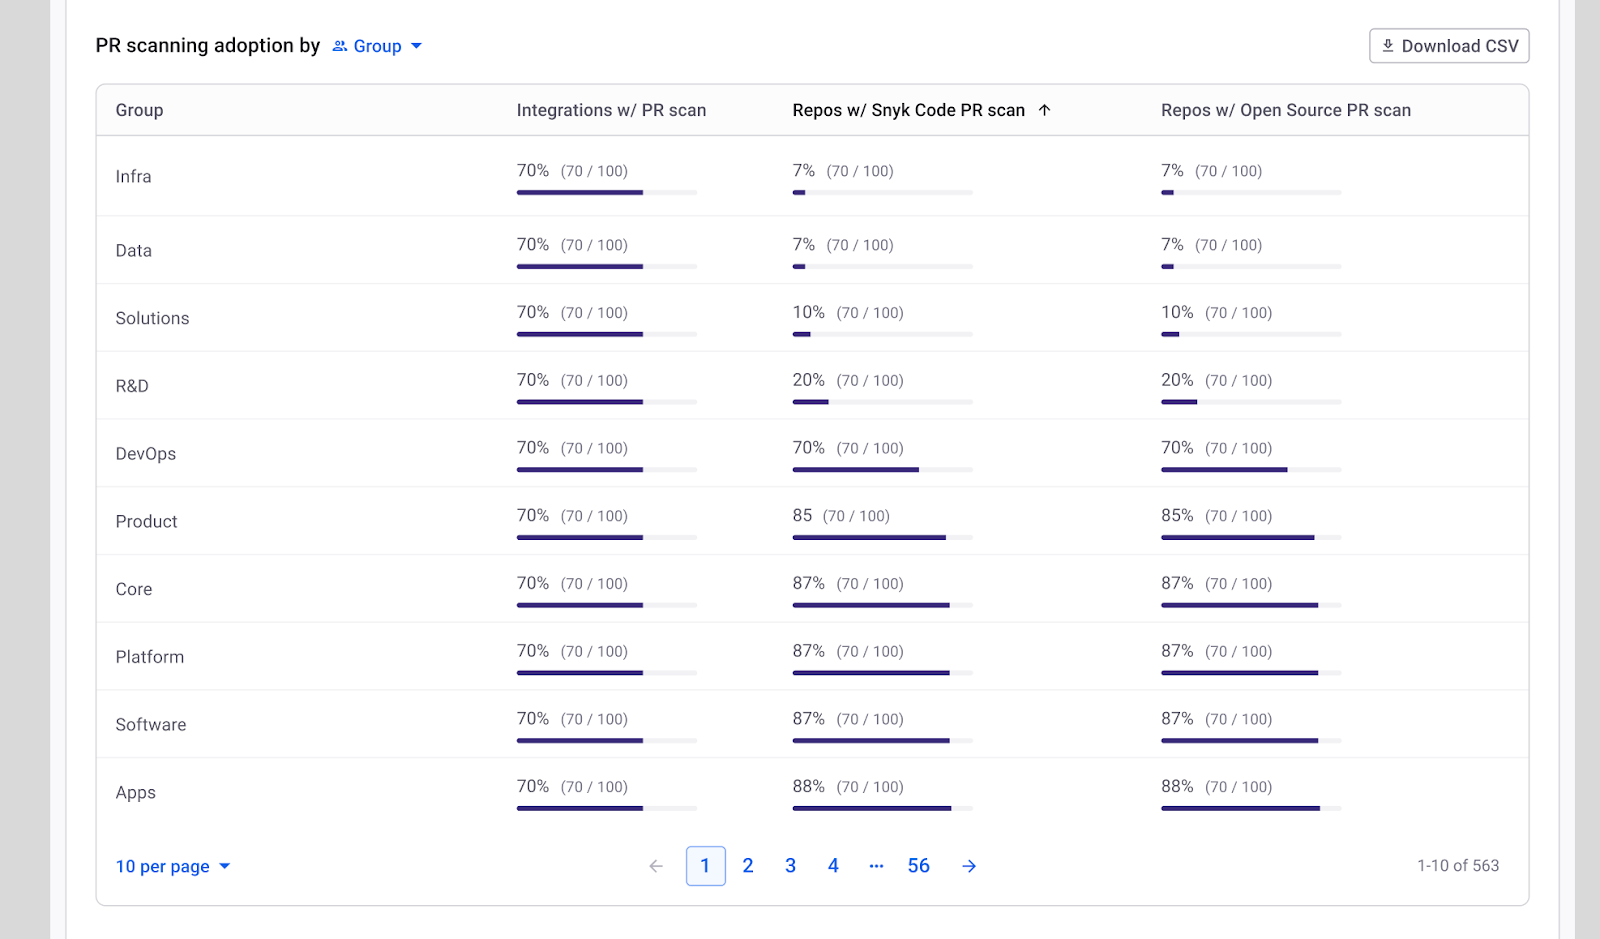Sort by Integrations w/ PR scan column
The height and width of the screenshot is (939, 1600).
[x=611, y=110]
